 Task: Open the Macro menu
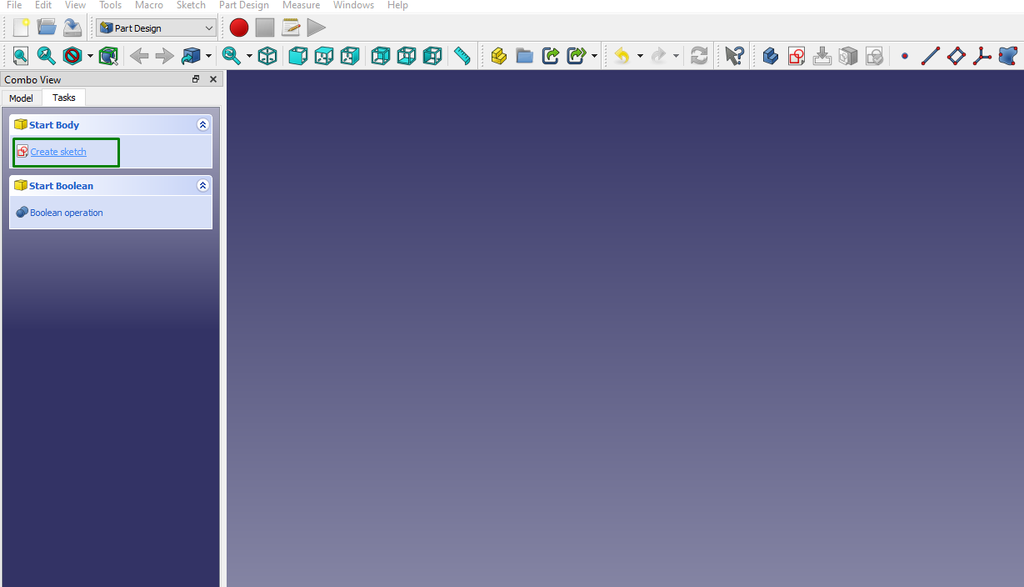[148, 5]
